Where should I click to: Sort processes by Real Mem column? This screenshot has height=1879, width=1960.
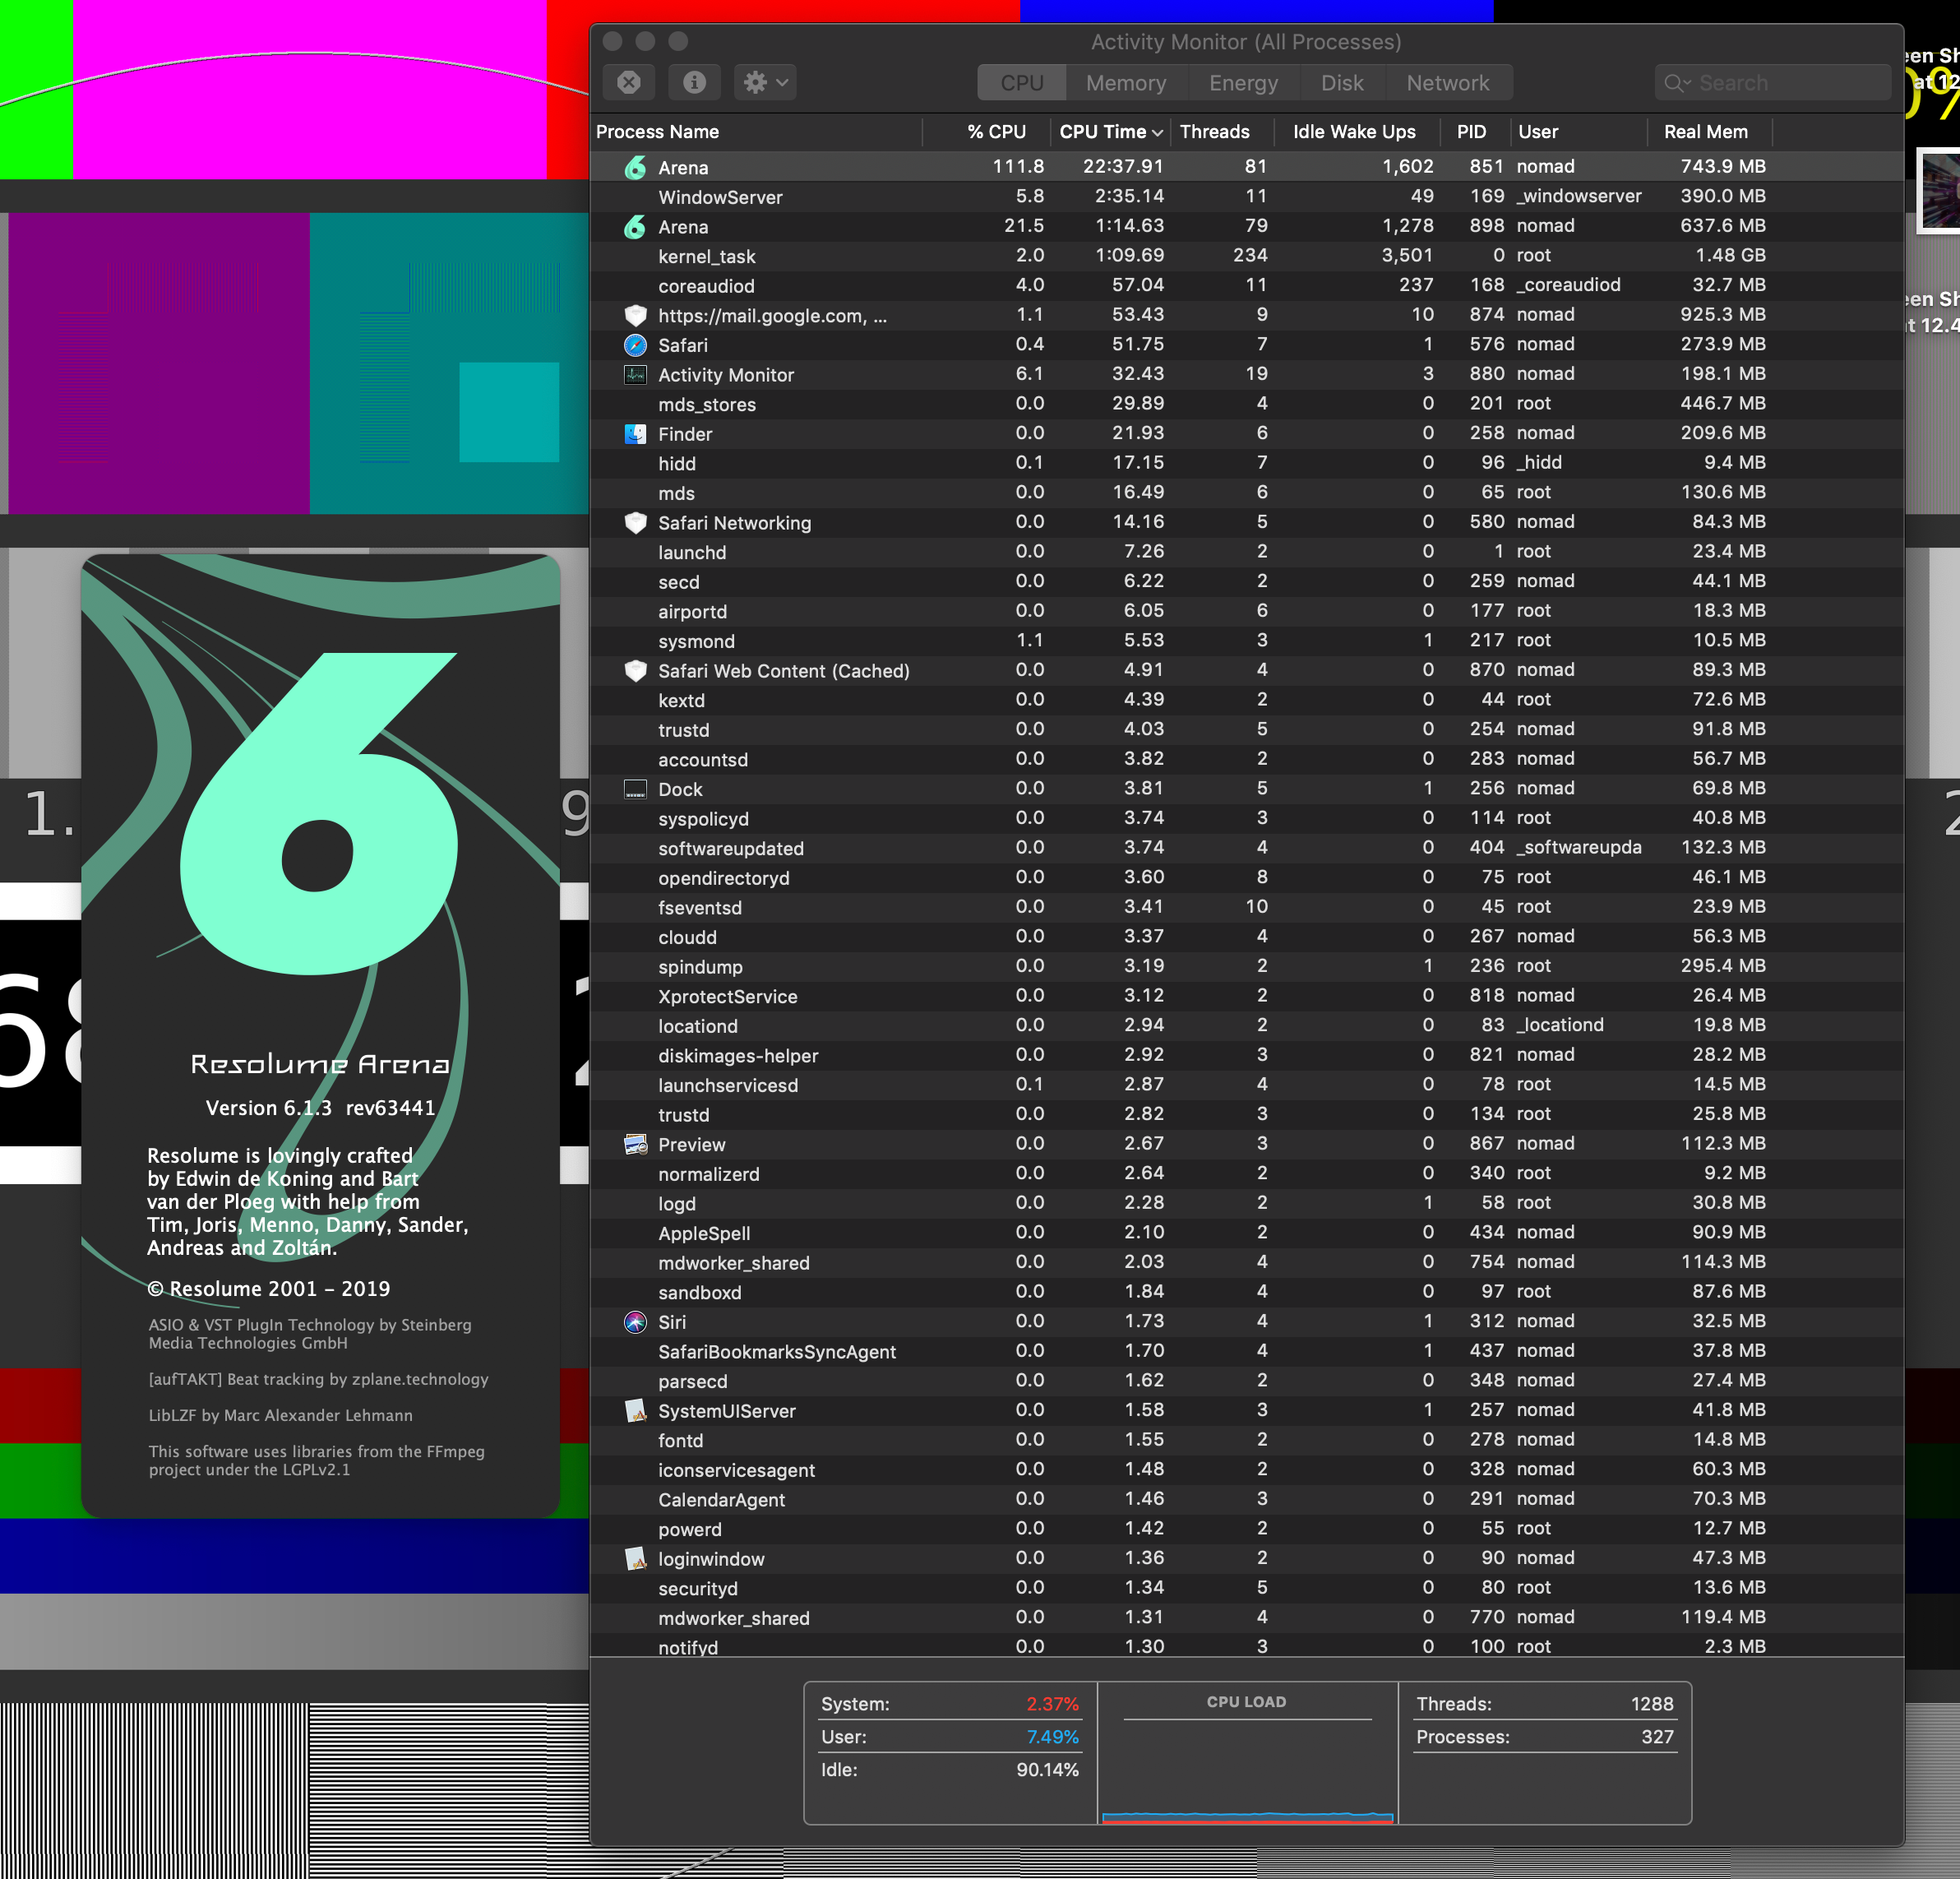click(x=1705, y=132)
